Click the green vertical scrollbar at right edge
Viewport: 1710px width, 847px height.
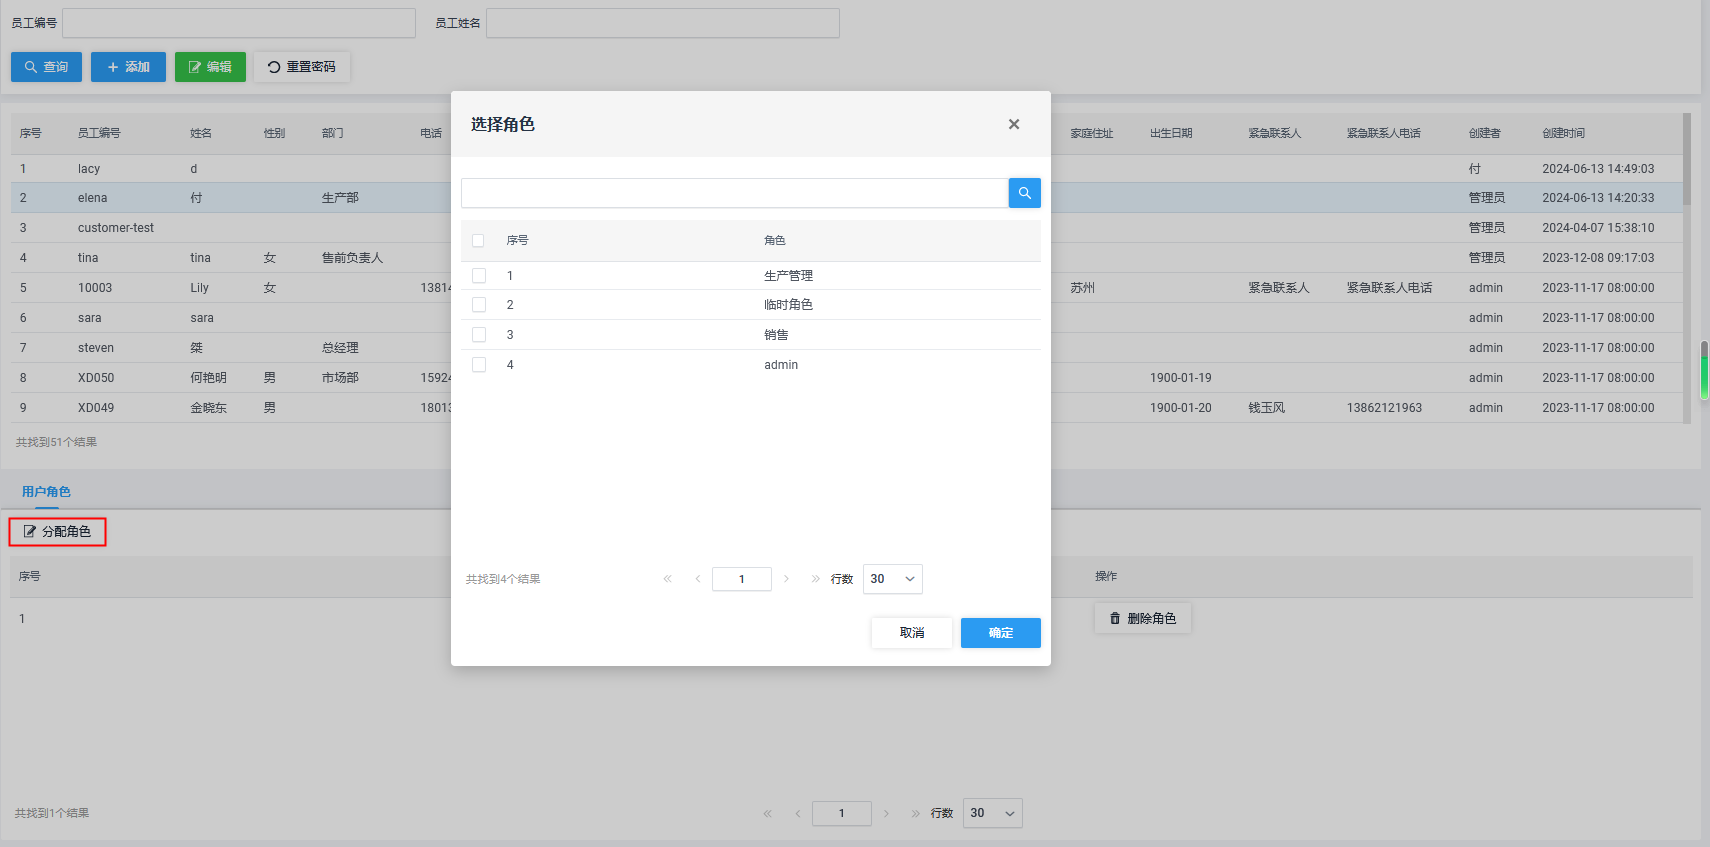pyautogui.click(x=1704, y=370)
